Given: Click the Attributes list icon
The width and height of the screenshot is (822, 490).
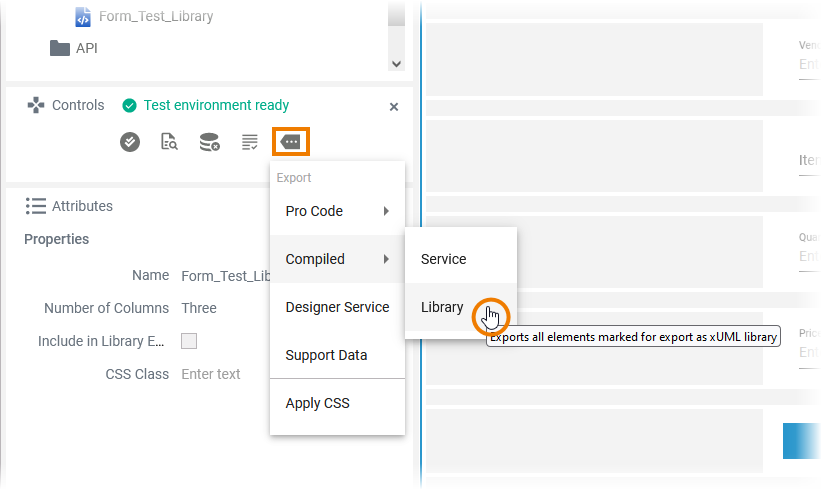Looking at the screenshot, I should pyautogui.click(x=36, y=206).
